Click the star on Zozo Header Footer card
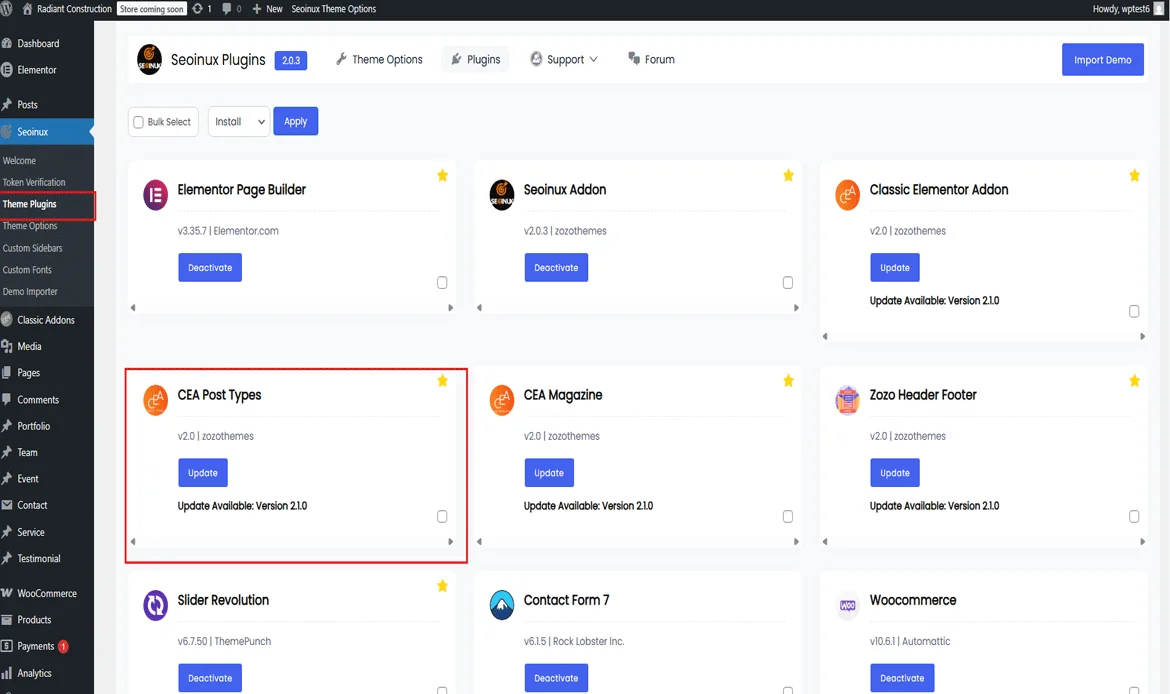 [1134, 381]
